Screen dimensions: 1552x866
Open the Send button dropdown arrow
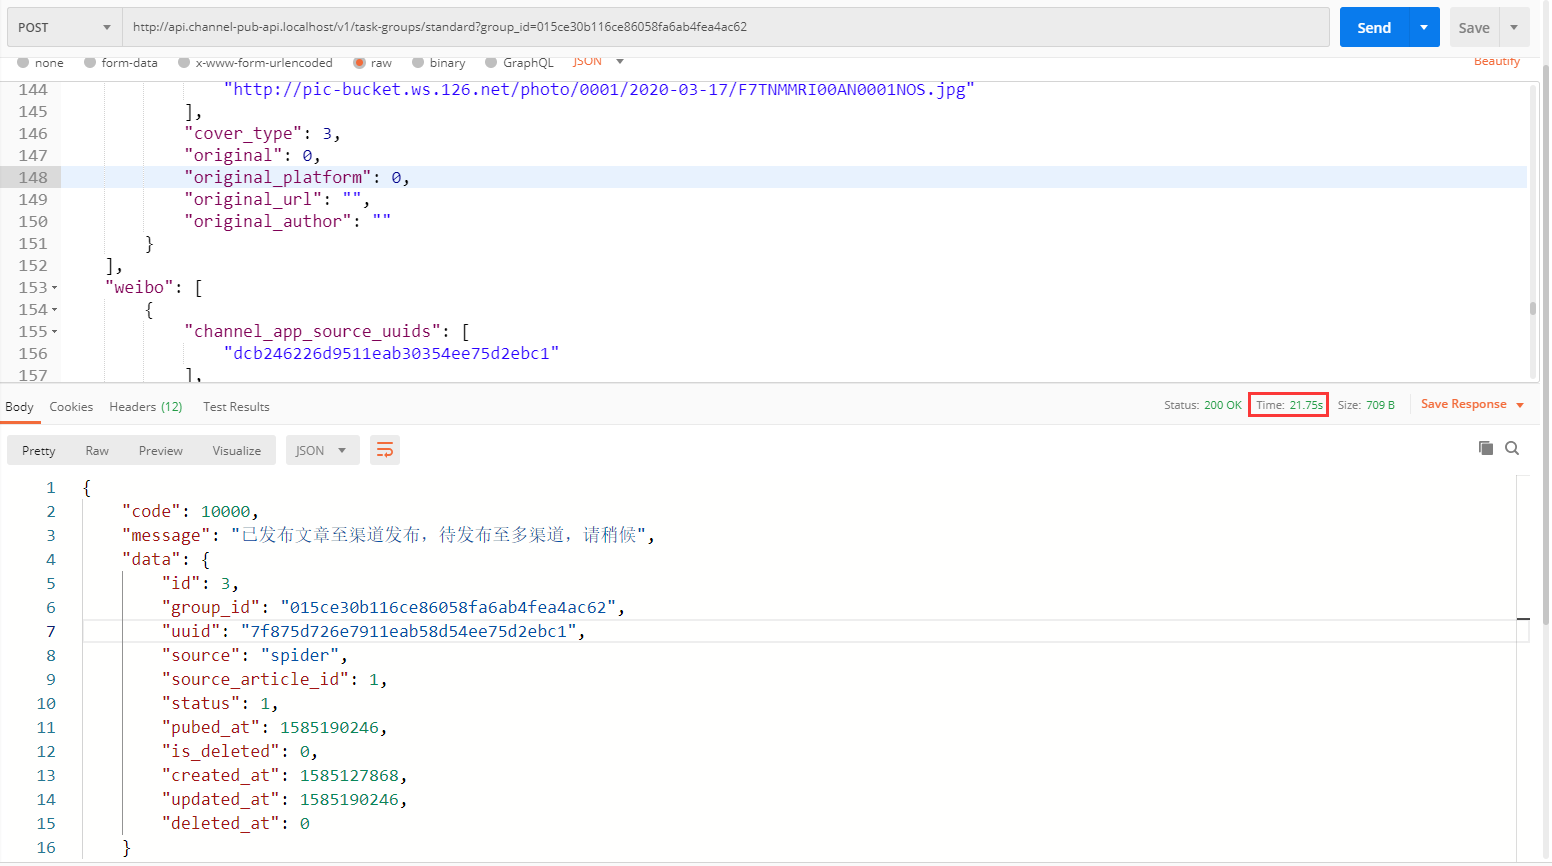pos(1423,27)
